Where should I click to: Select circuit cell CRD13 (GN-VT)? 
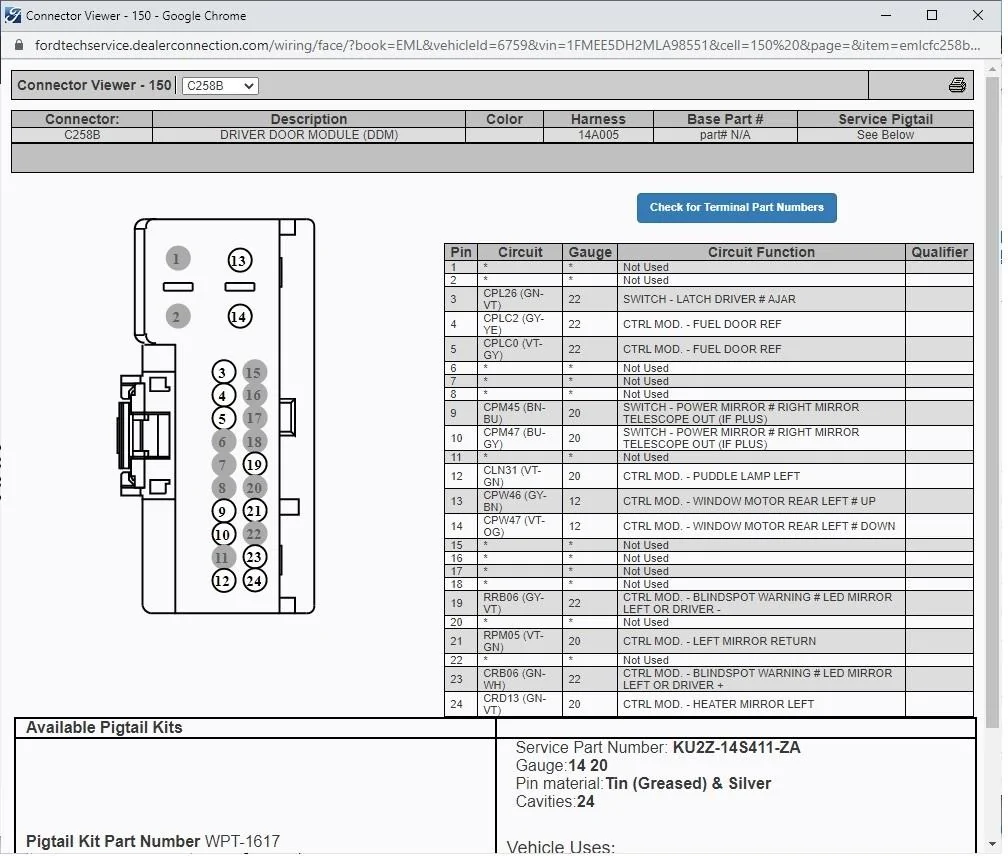click(x=520, y=704)
